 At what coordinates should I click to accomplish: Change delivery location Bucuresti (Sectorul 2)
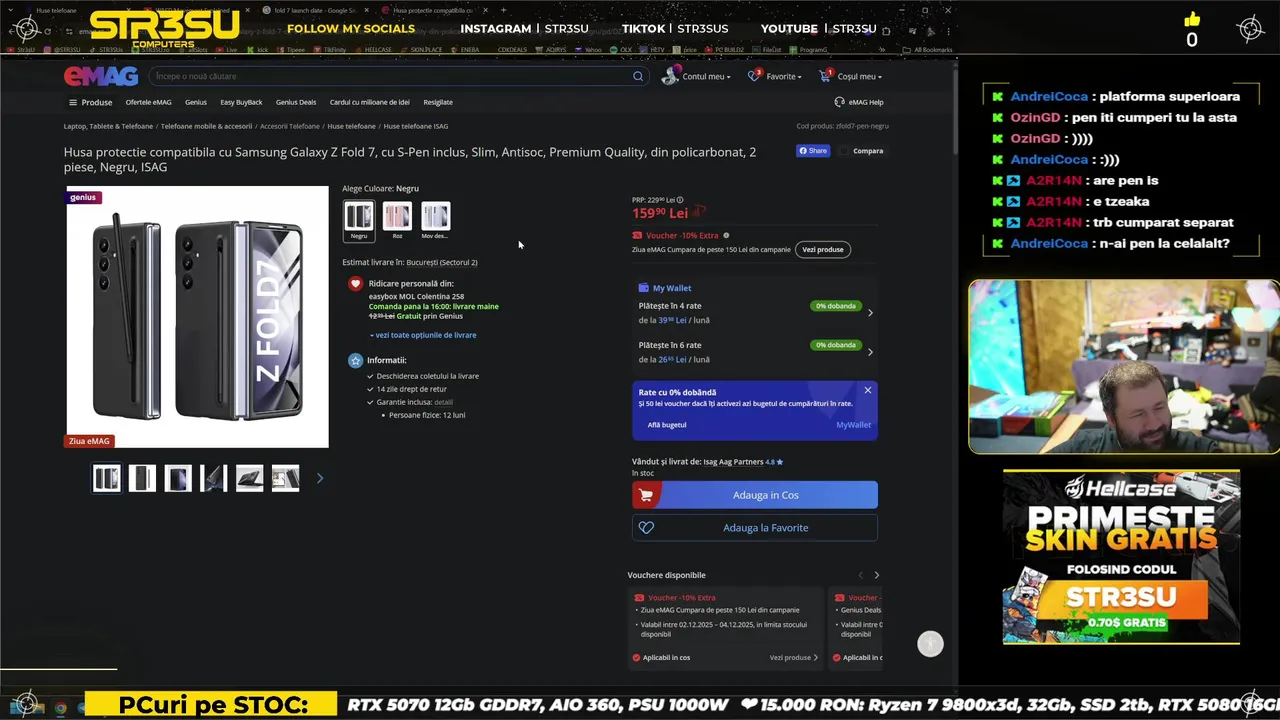[442, 262]
